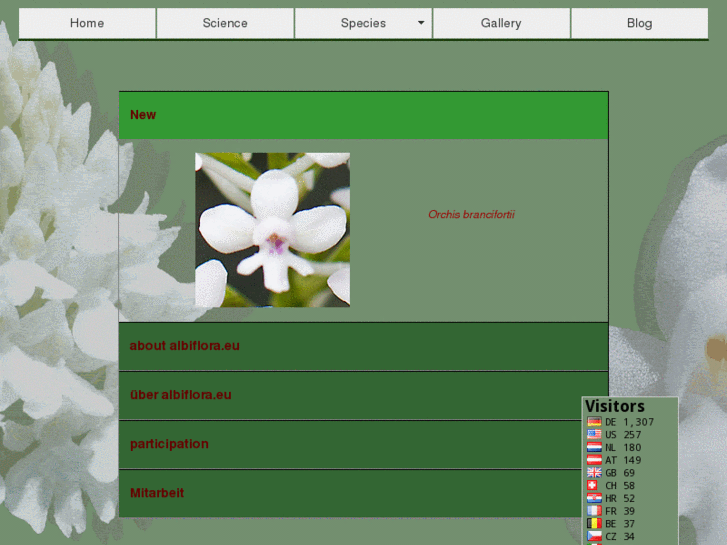
Task: Click the Great Britain flag icon
Action: pos(594,473)
